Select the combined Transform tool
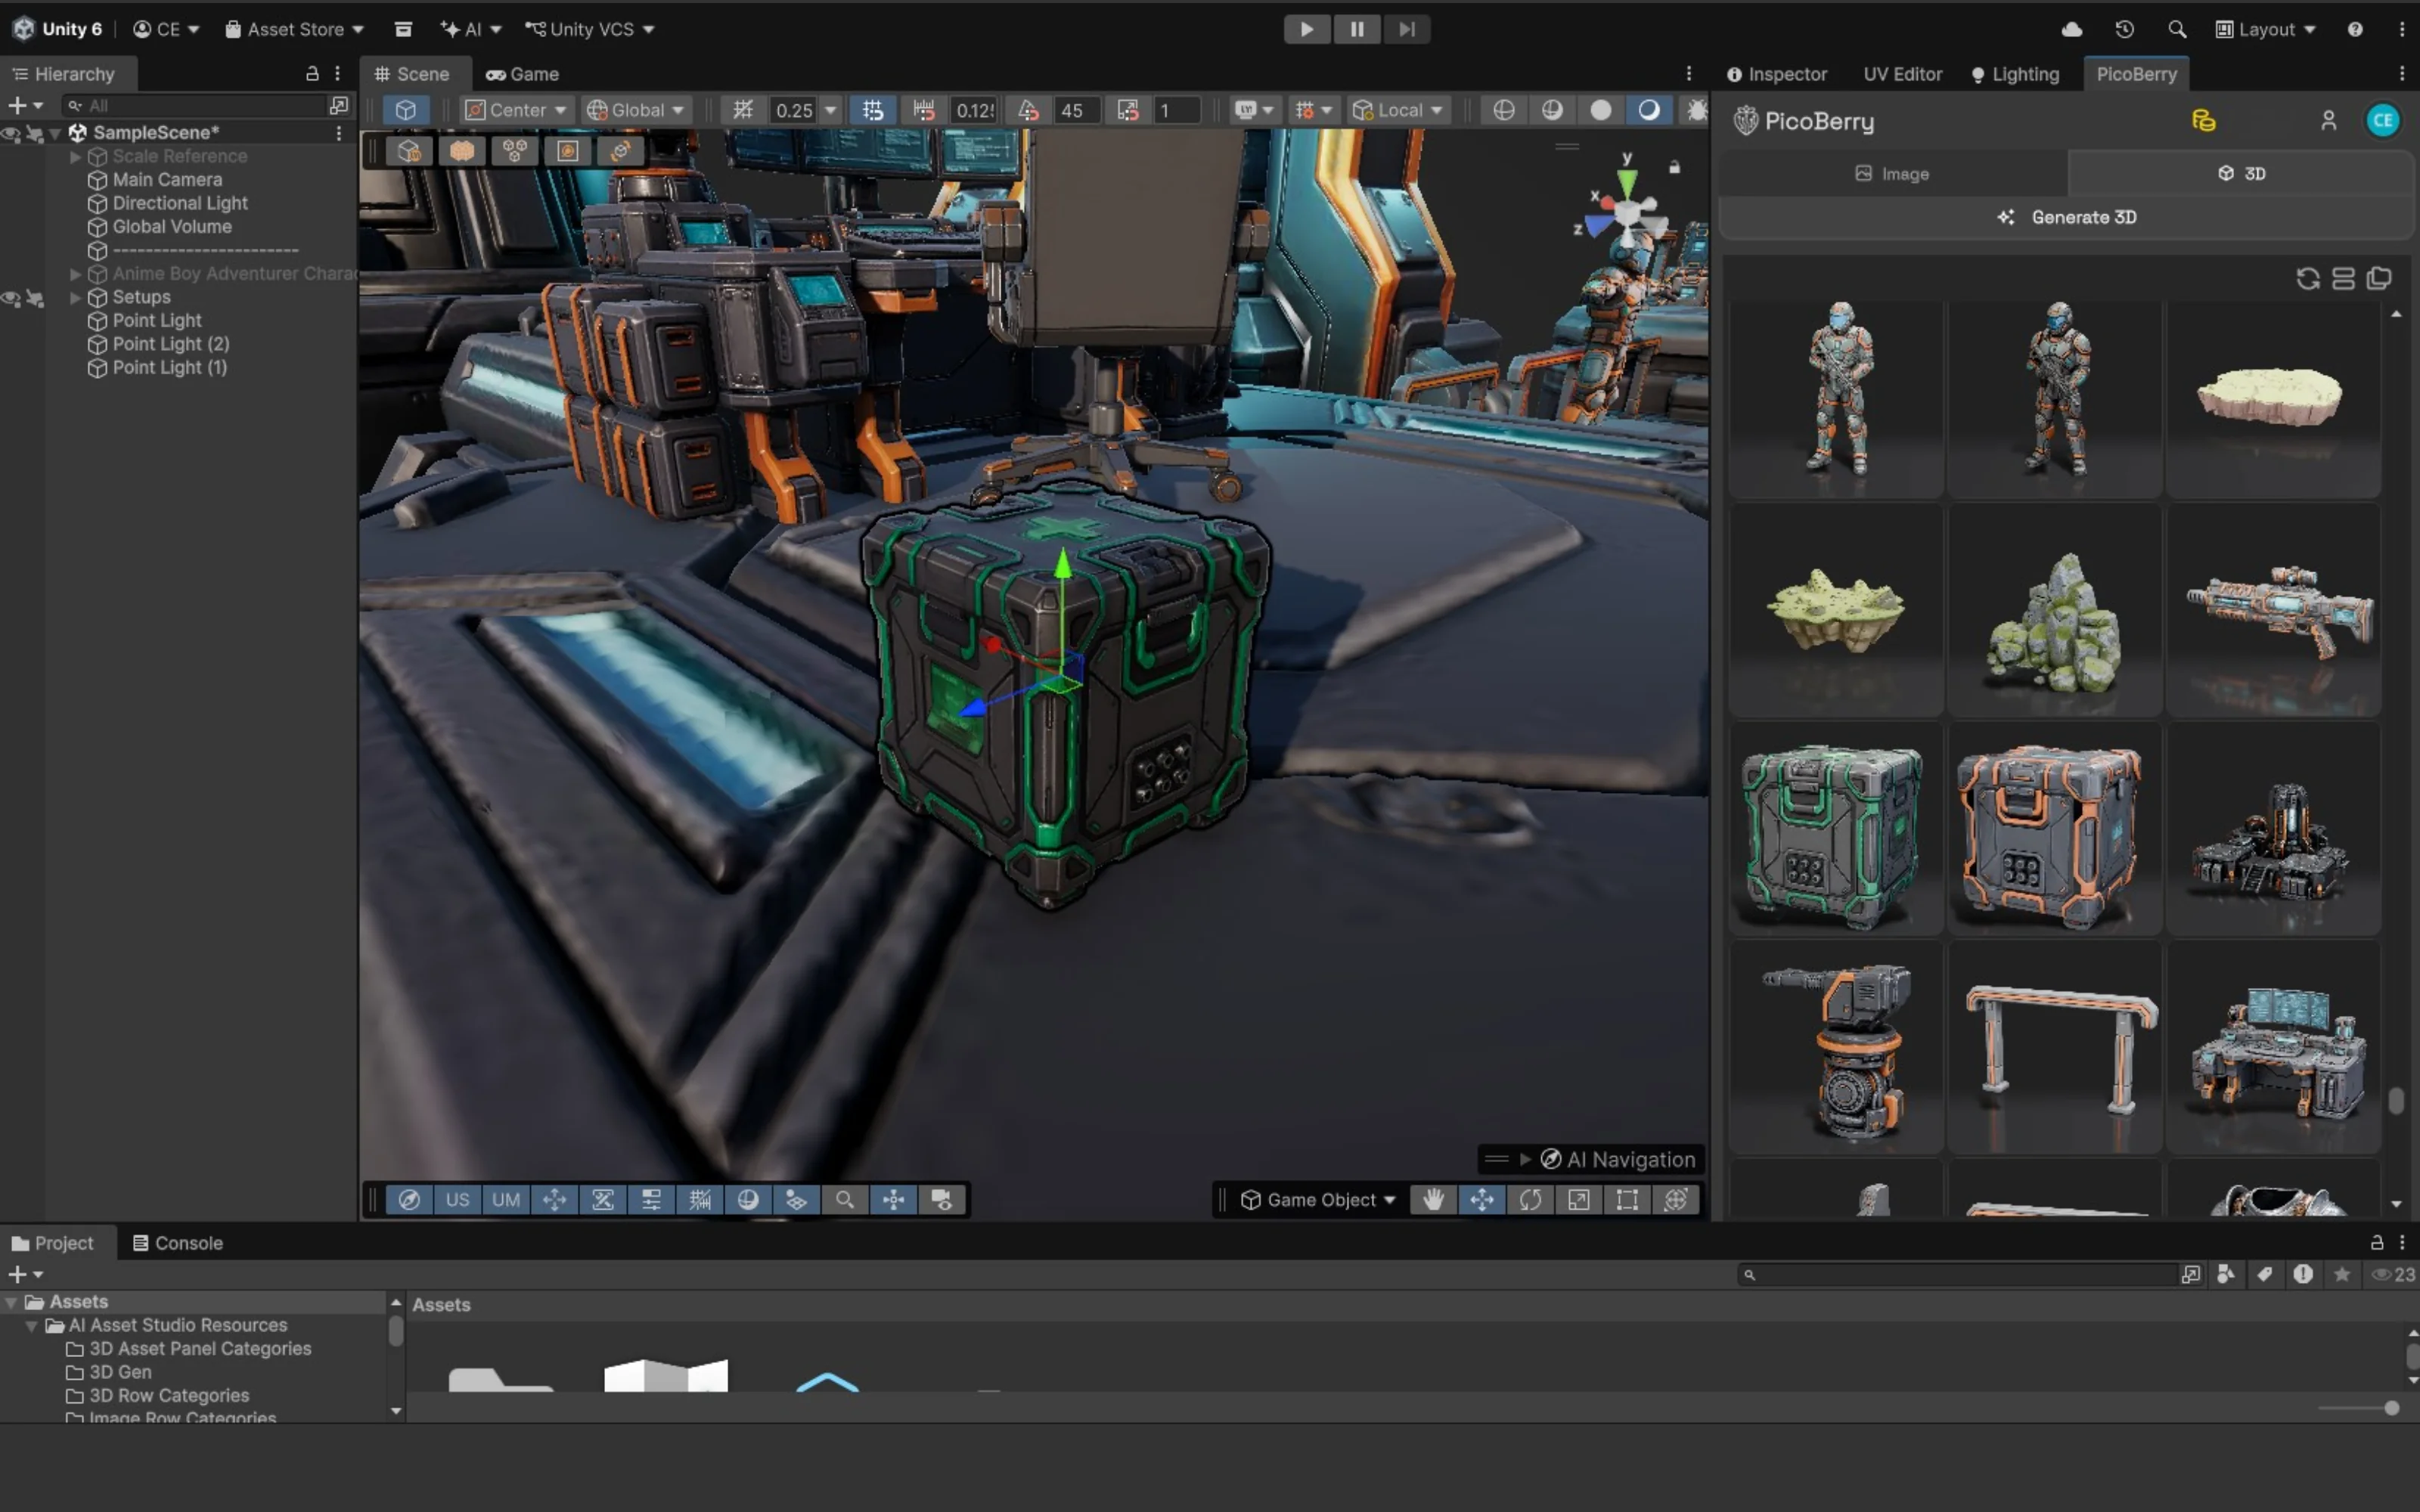This screenshot has height=1512, width=2420. [x=1676, y=1199]
